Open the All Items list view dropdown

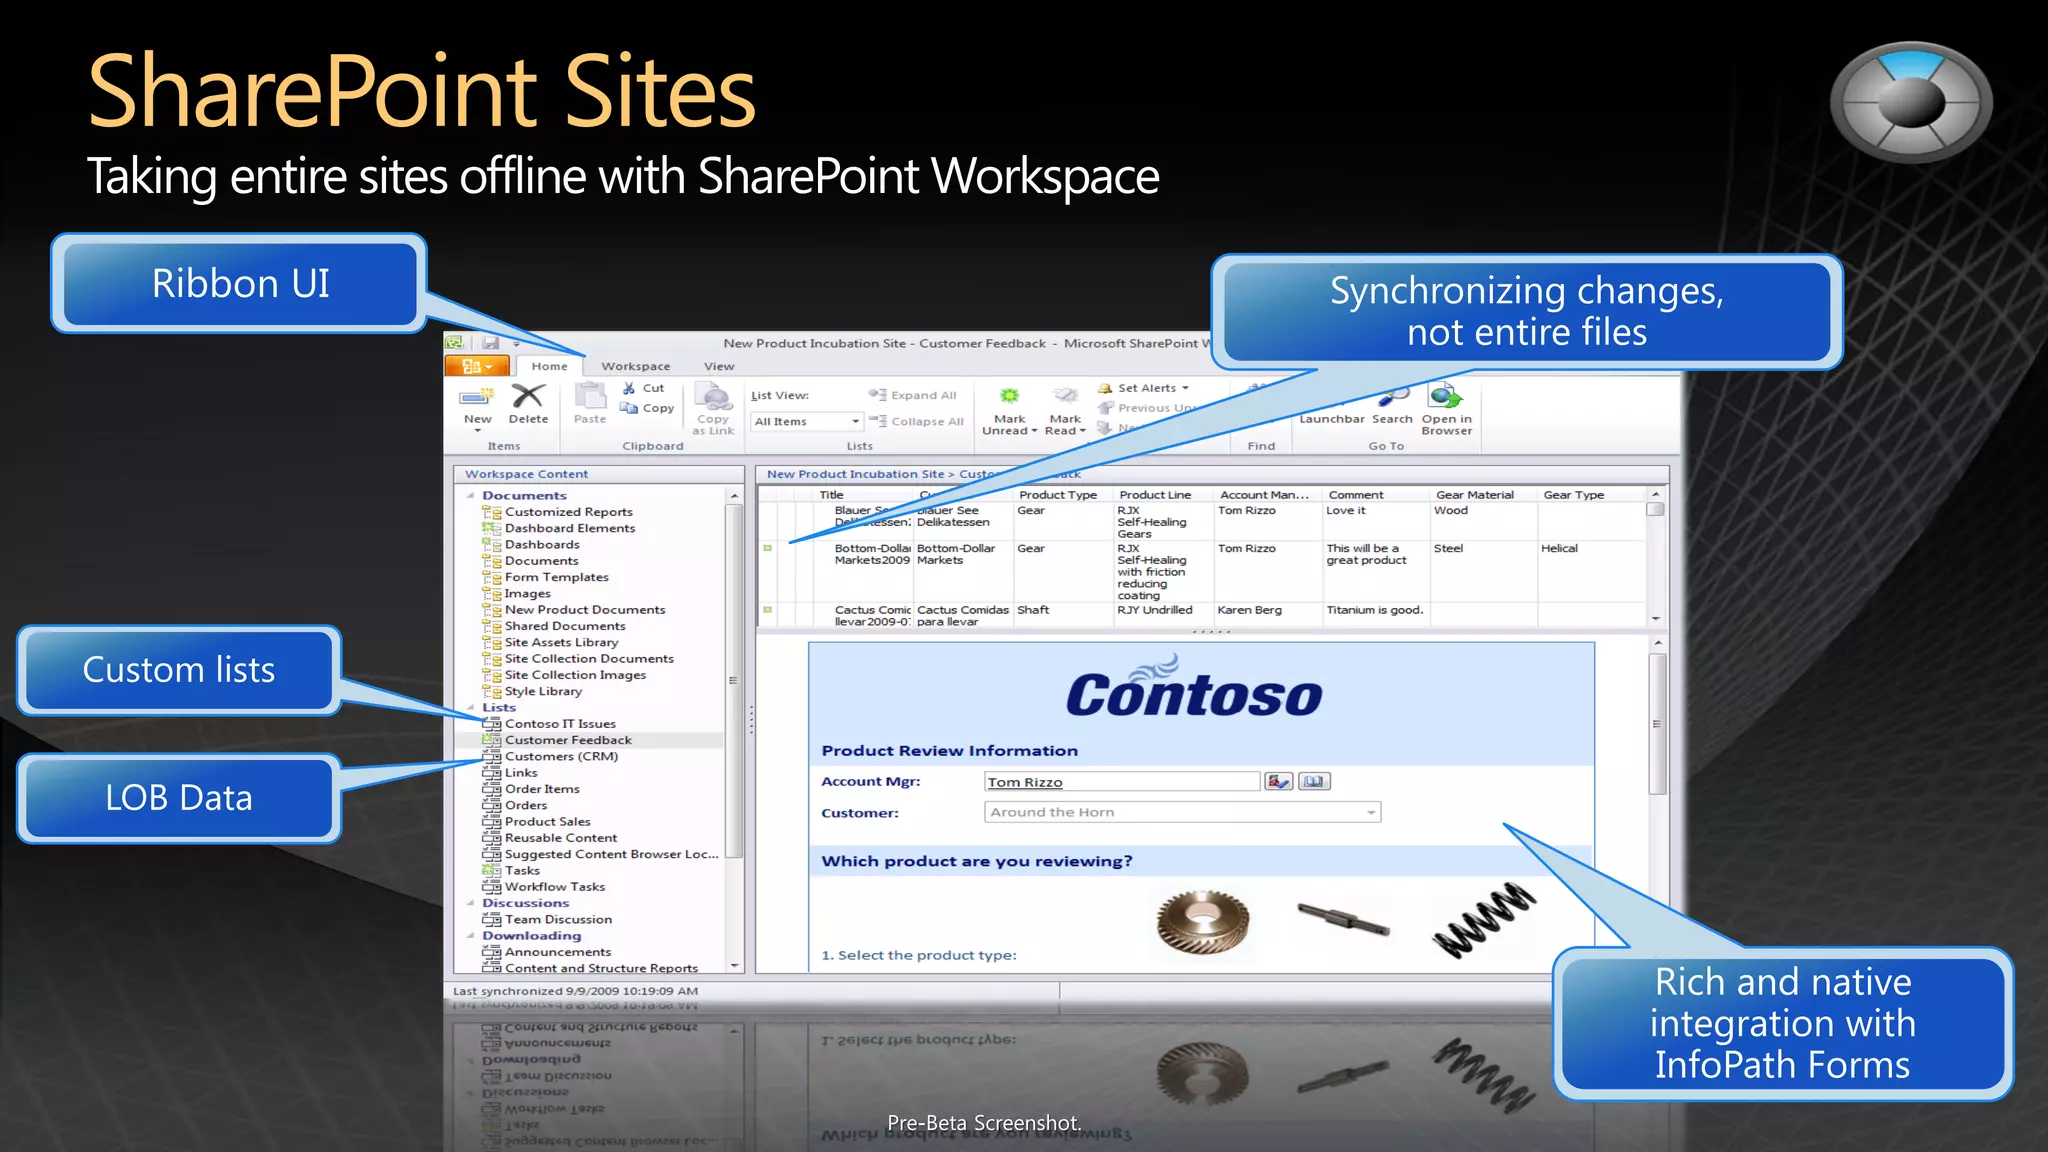pyautogui.click(x=855, y=421)
